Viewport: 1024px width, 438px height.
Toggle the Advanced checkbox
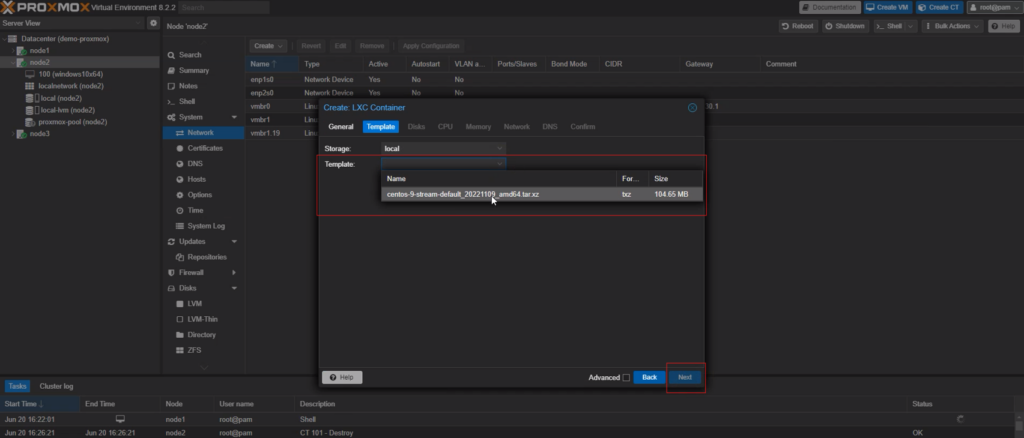point(626,377)
